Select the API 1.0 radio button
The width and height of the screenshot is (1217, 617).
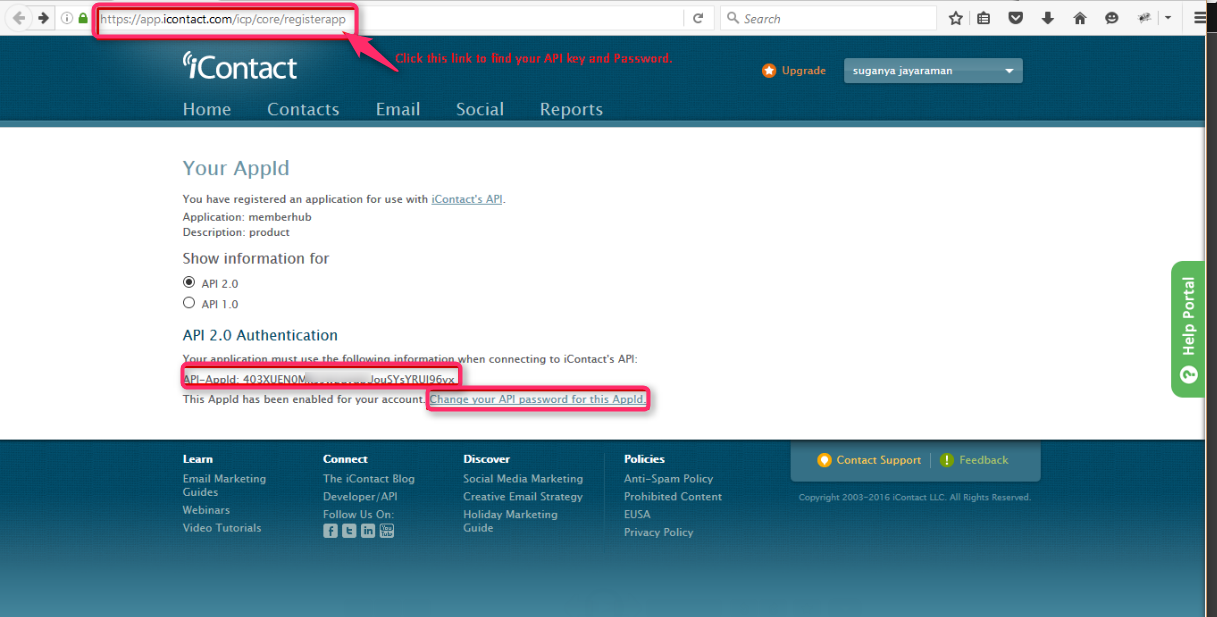[x=189, y=303]
